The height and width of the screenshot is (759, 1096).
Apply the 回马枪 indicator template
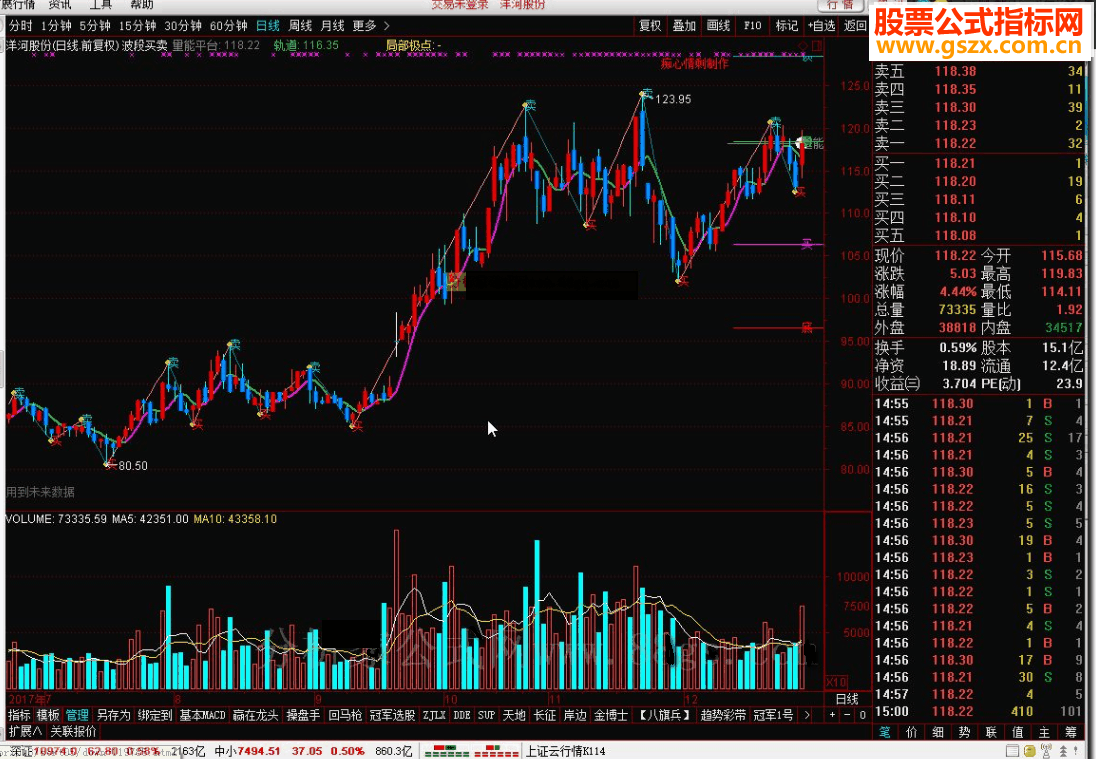345,715
